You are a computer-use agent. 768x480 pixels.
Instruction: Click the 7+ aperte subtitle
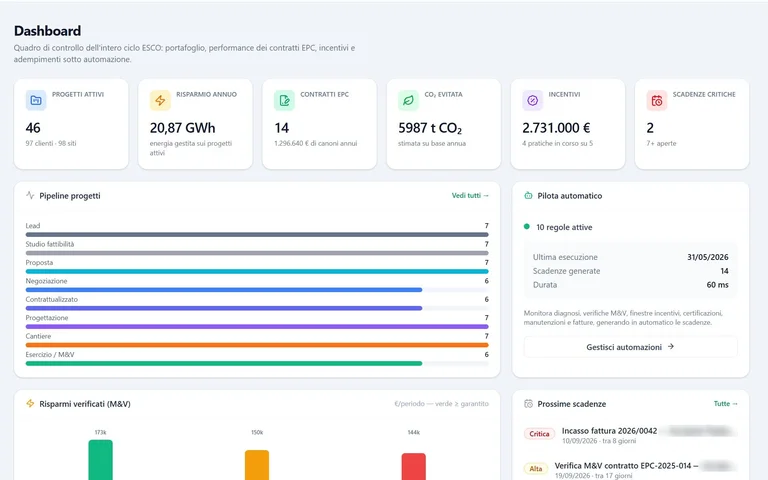point(661,144)
